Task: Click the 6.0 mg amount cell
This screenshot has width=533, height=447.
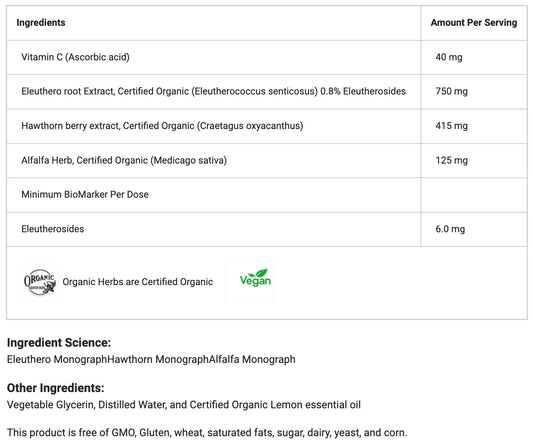Action: 474,229
